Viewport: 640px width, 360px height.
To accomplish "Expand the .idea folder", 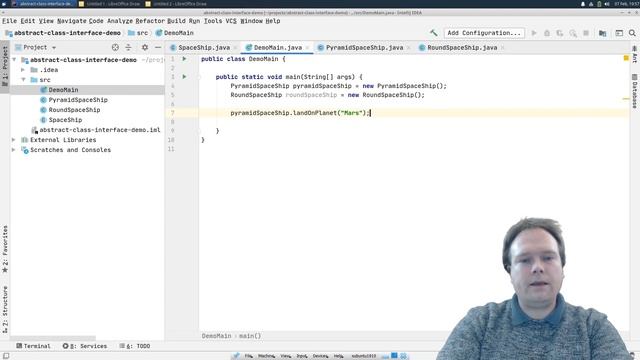I will point(23,70).
